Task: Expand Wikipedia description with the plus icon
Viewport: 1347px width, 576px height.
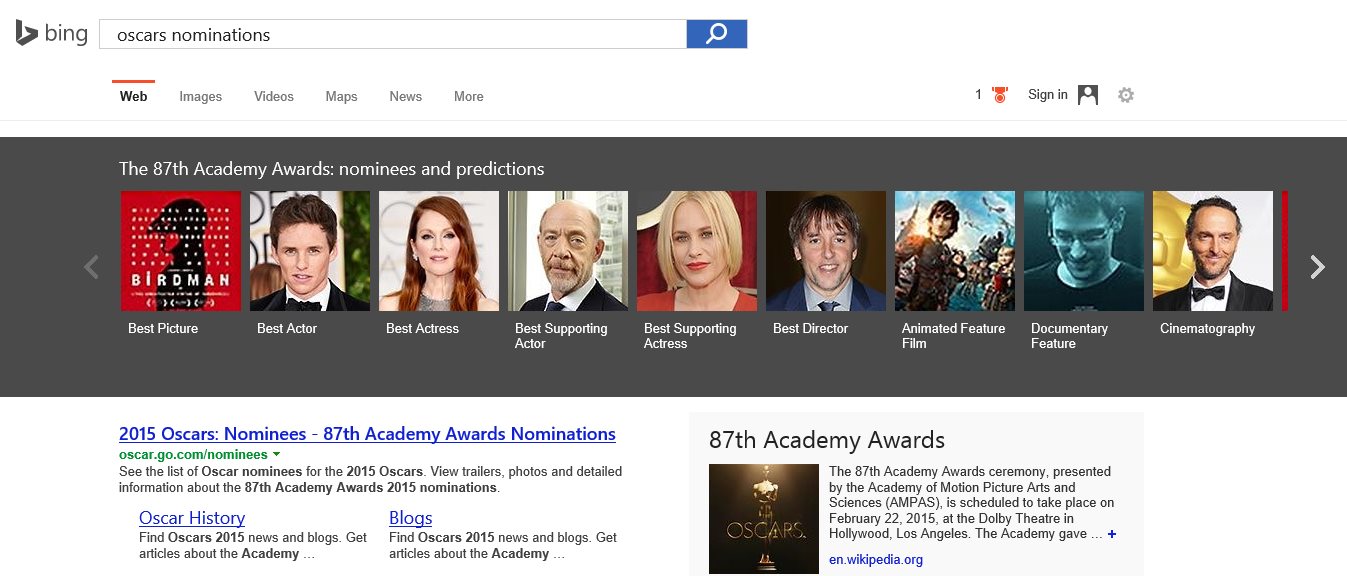Action: pos(1112,534)
